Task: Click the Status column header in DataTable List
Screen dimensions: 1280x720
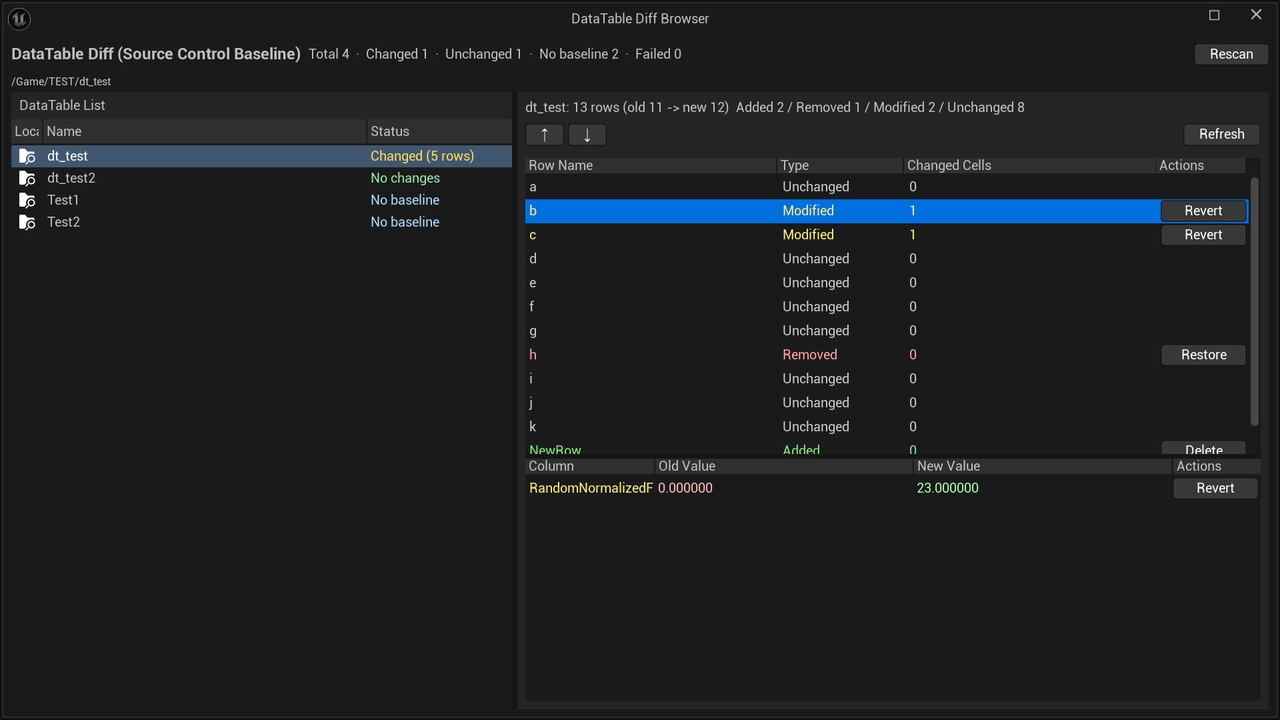Action: point(439,131)
